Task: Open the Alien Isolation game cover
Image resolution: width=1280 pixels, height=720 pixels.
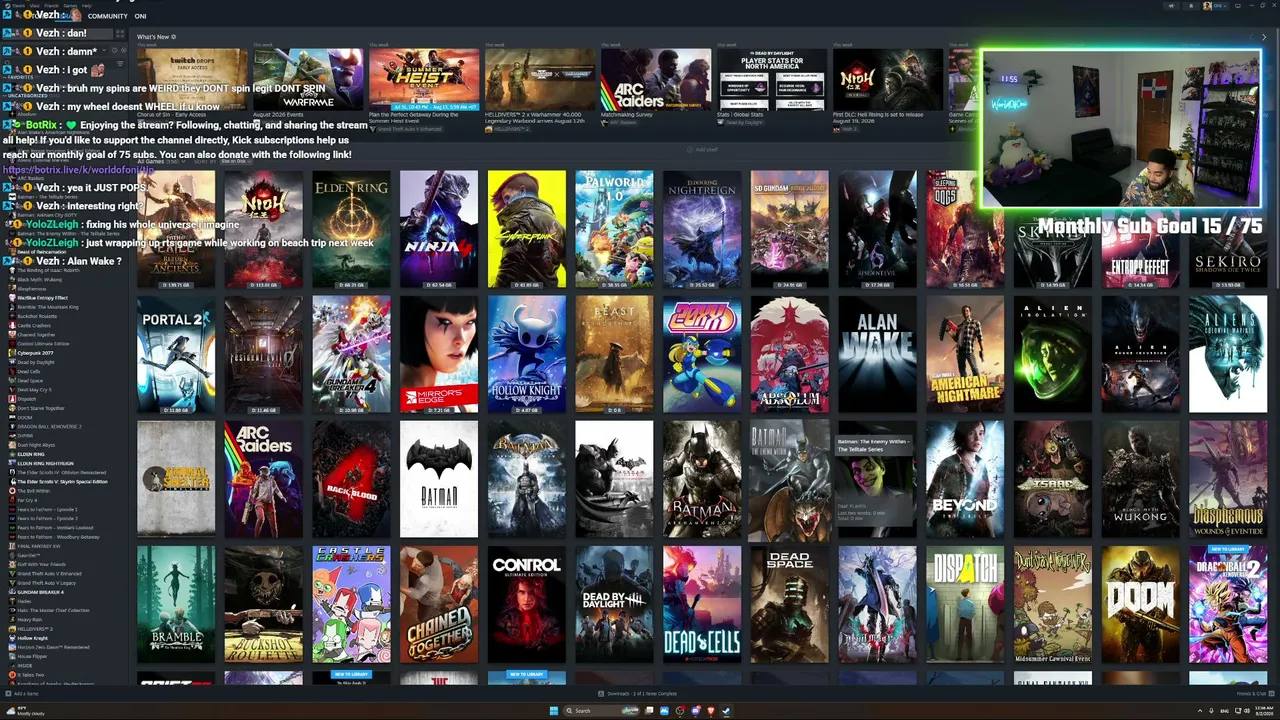Action: tap(1052, 354)
